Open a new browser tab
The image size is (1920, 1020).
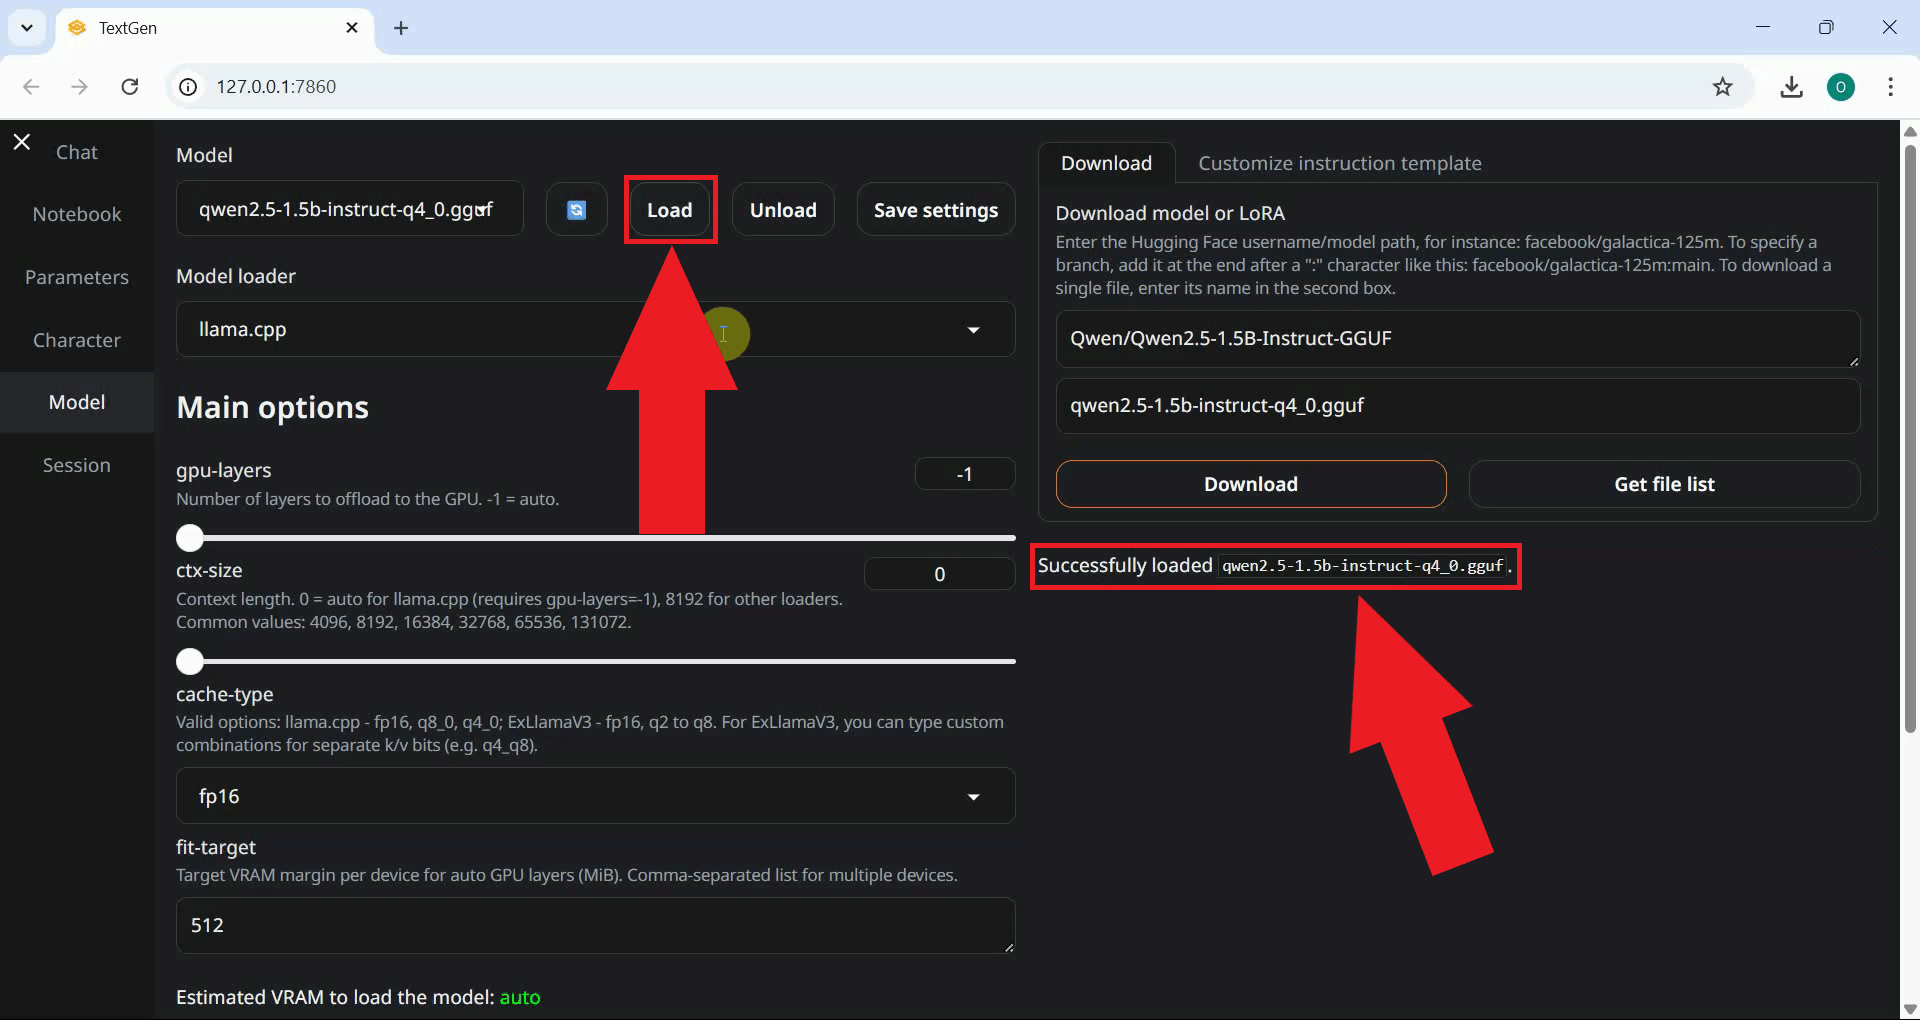tap(401, 28)
